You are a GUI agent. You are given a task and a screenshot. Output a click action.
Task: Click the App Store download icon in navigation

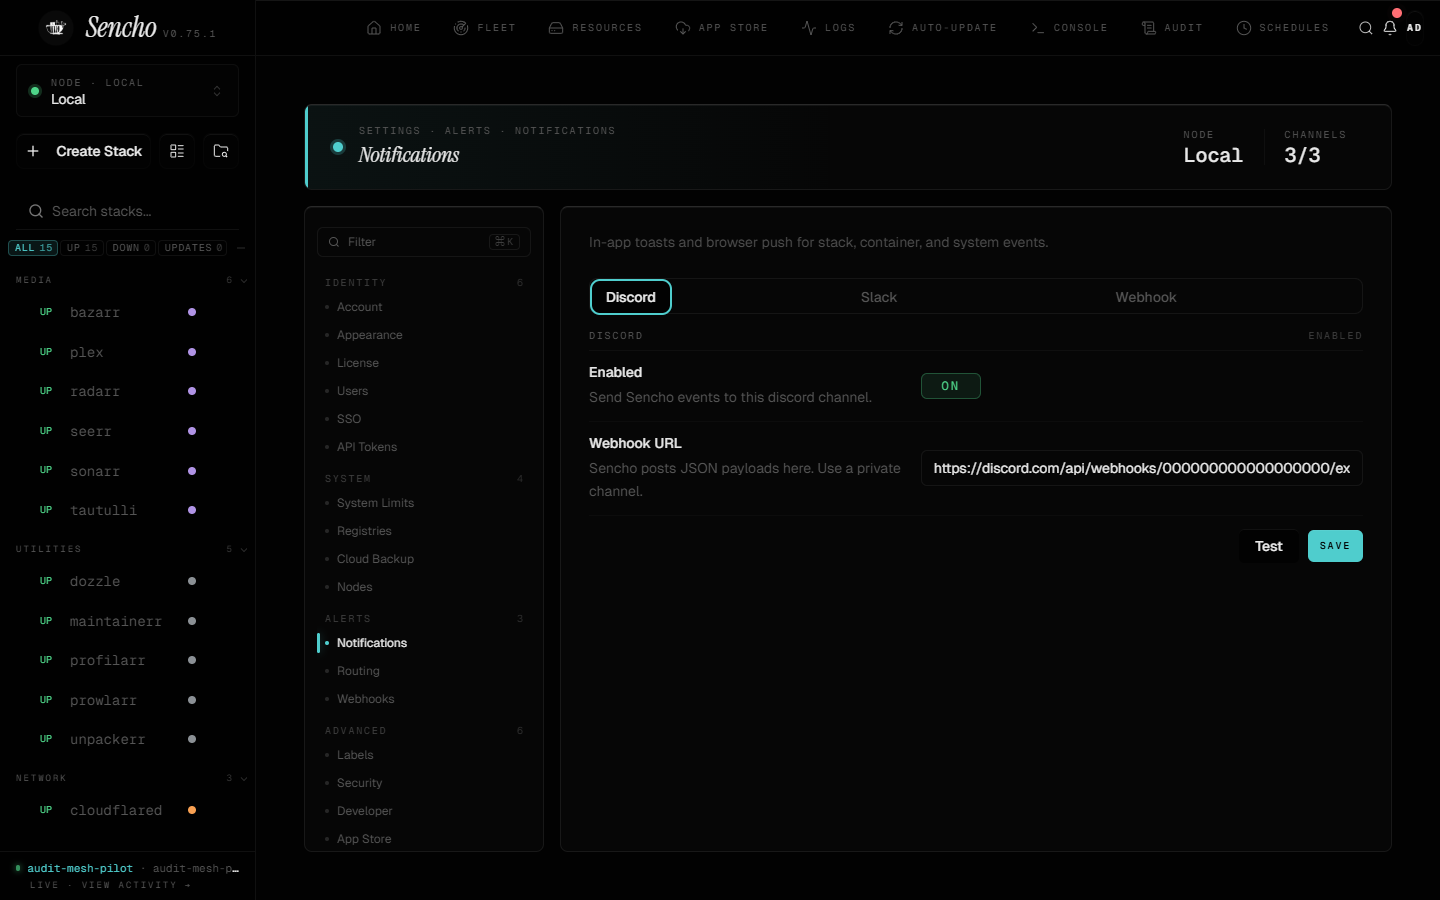[x=683, y=28]
